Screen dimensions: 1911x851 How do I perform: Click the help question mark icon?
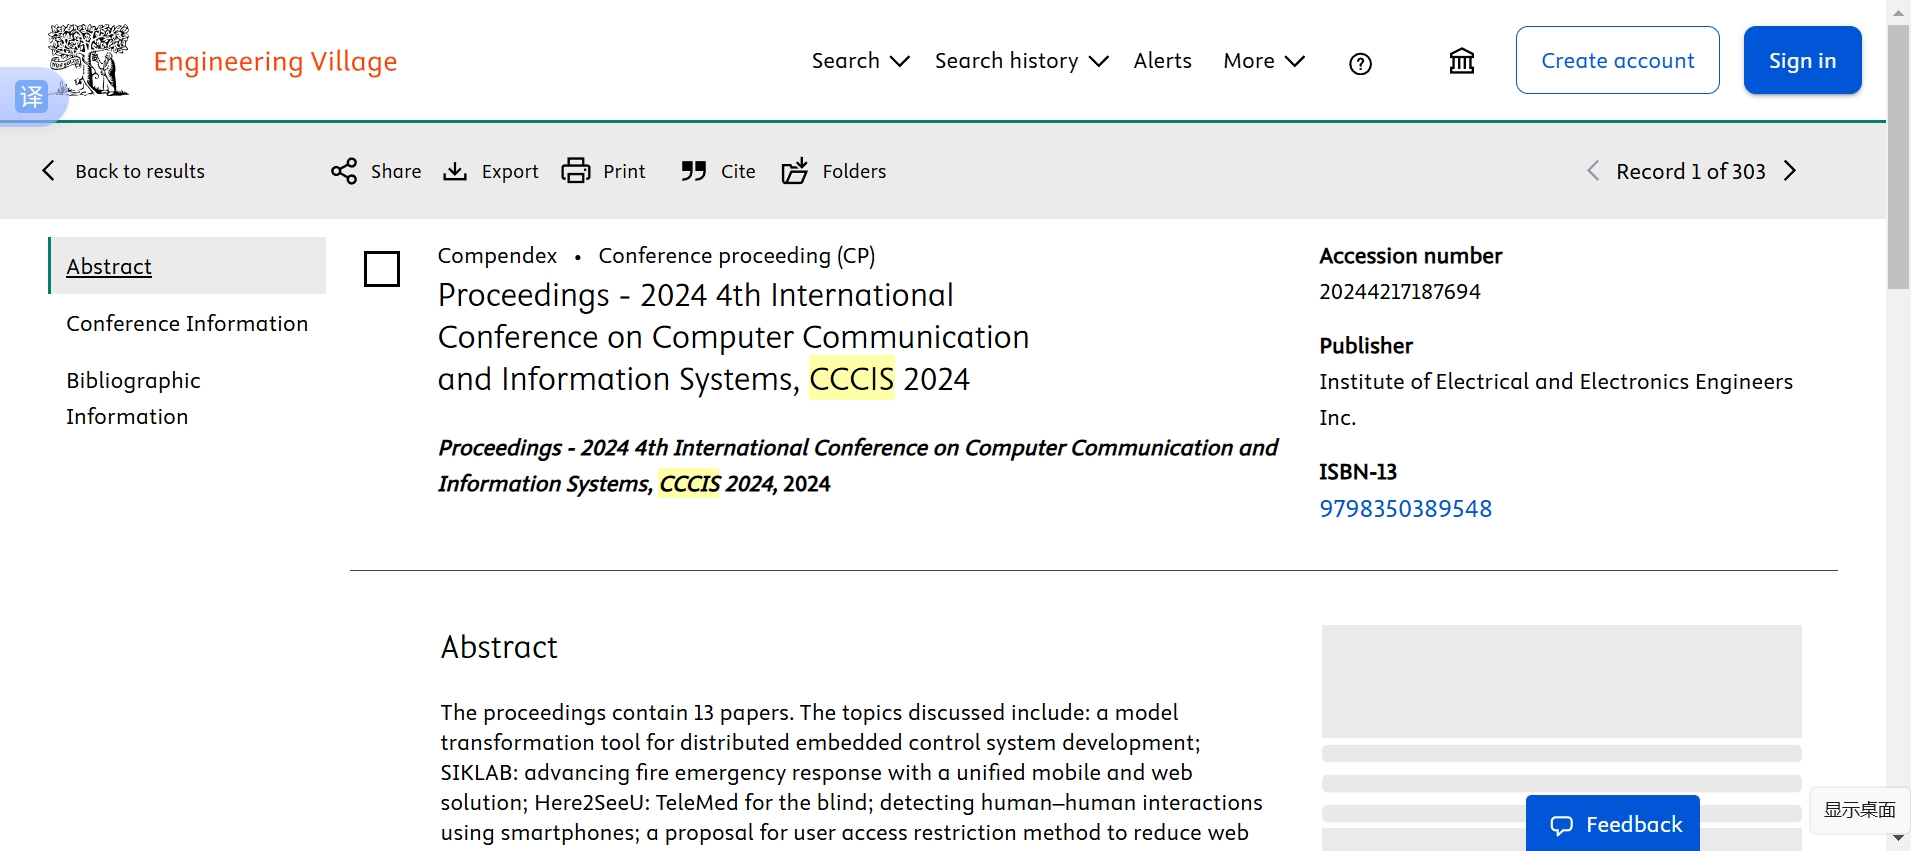[1360, 64]
